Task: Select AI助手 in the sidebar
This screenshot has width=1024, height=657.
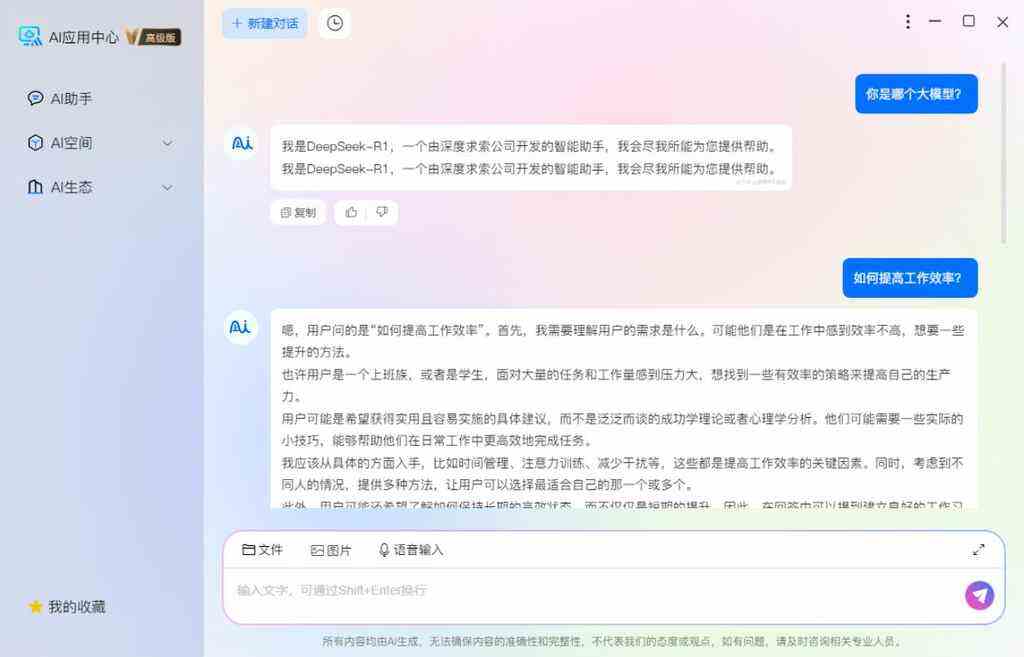Action: (x=59, y=99)
